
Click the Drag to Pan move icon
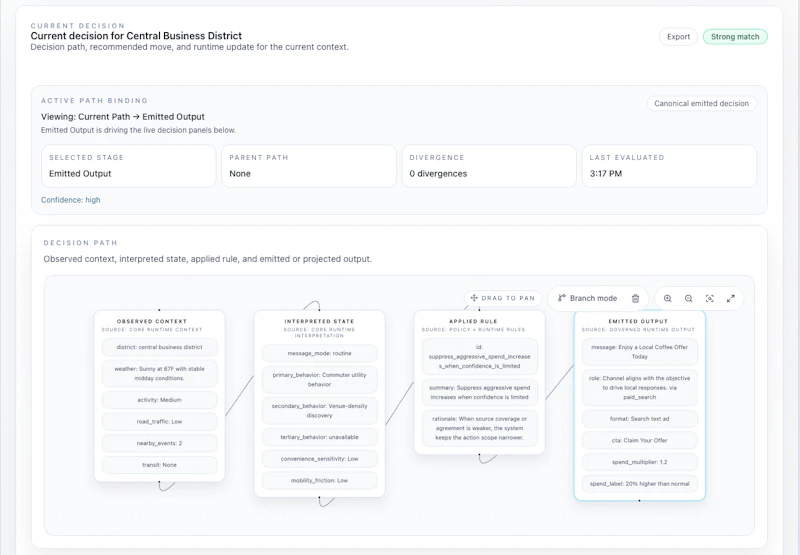[474, 298]
